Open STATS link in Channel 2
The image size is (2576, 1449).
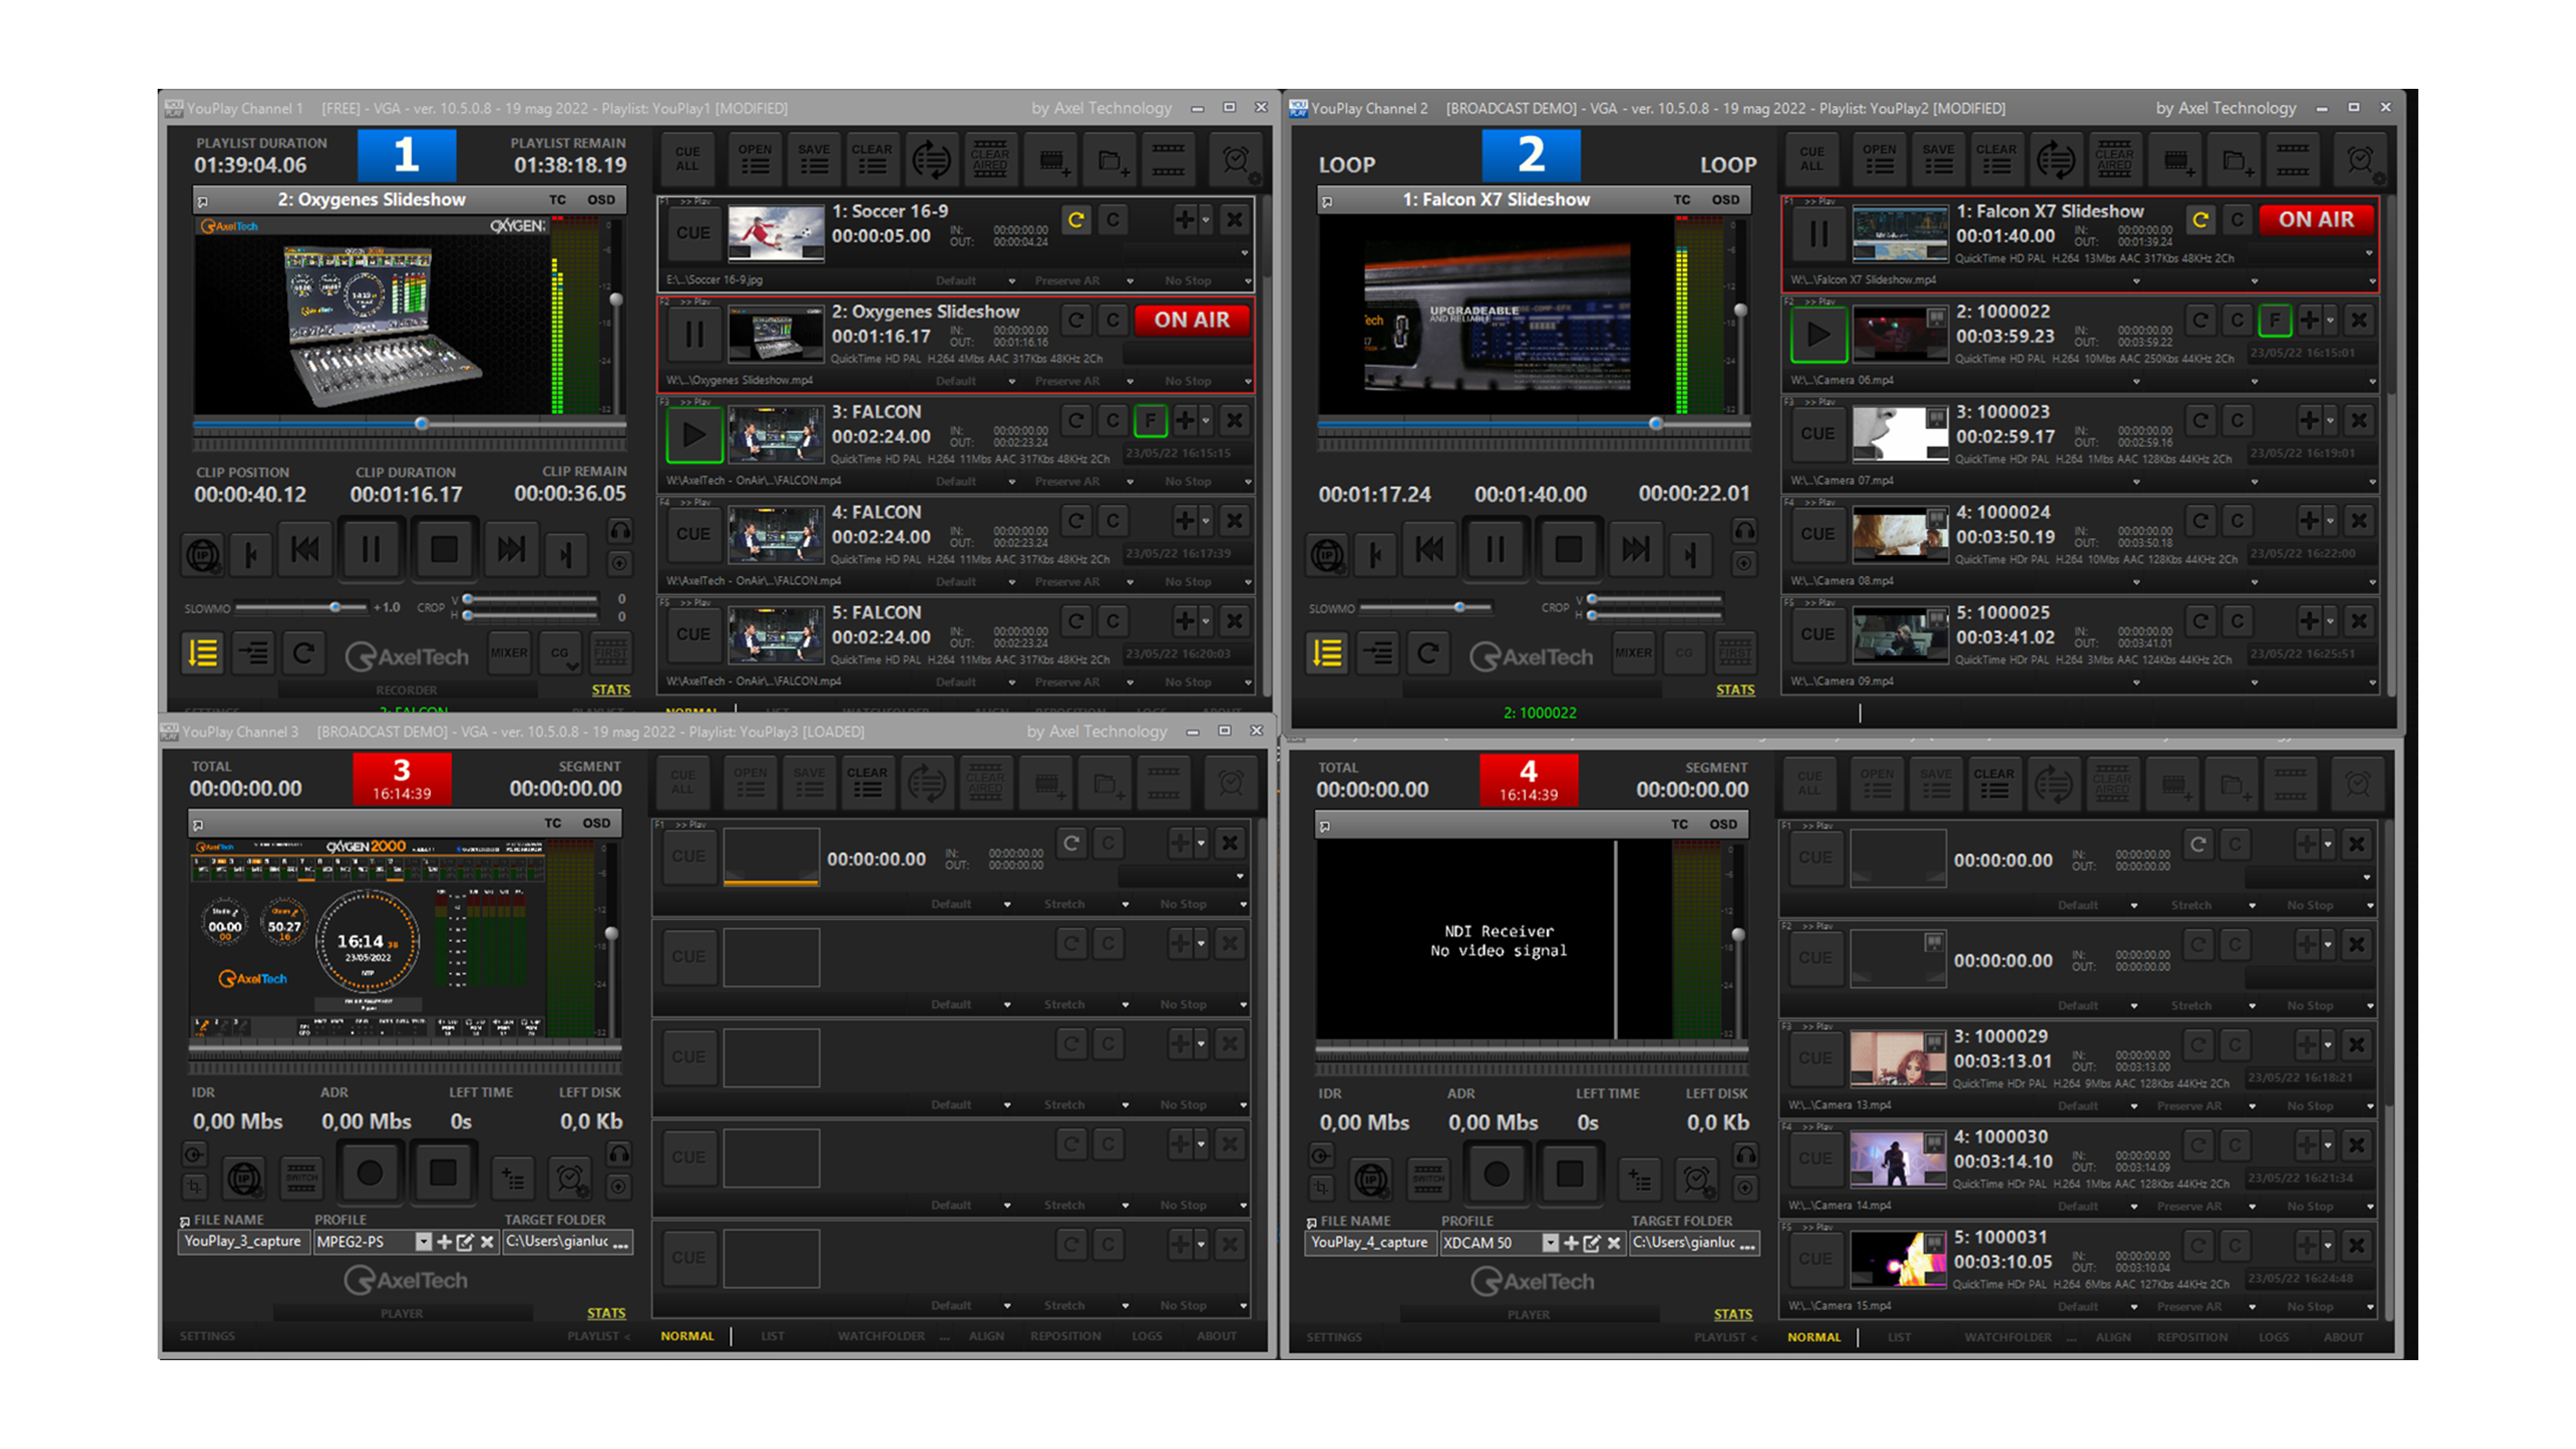1735,690
